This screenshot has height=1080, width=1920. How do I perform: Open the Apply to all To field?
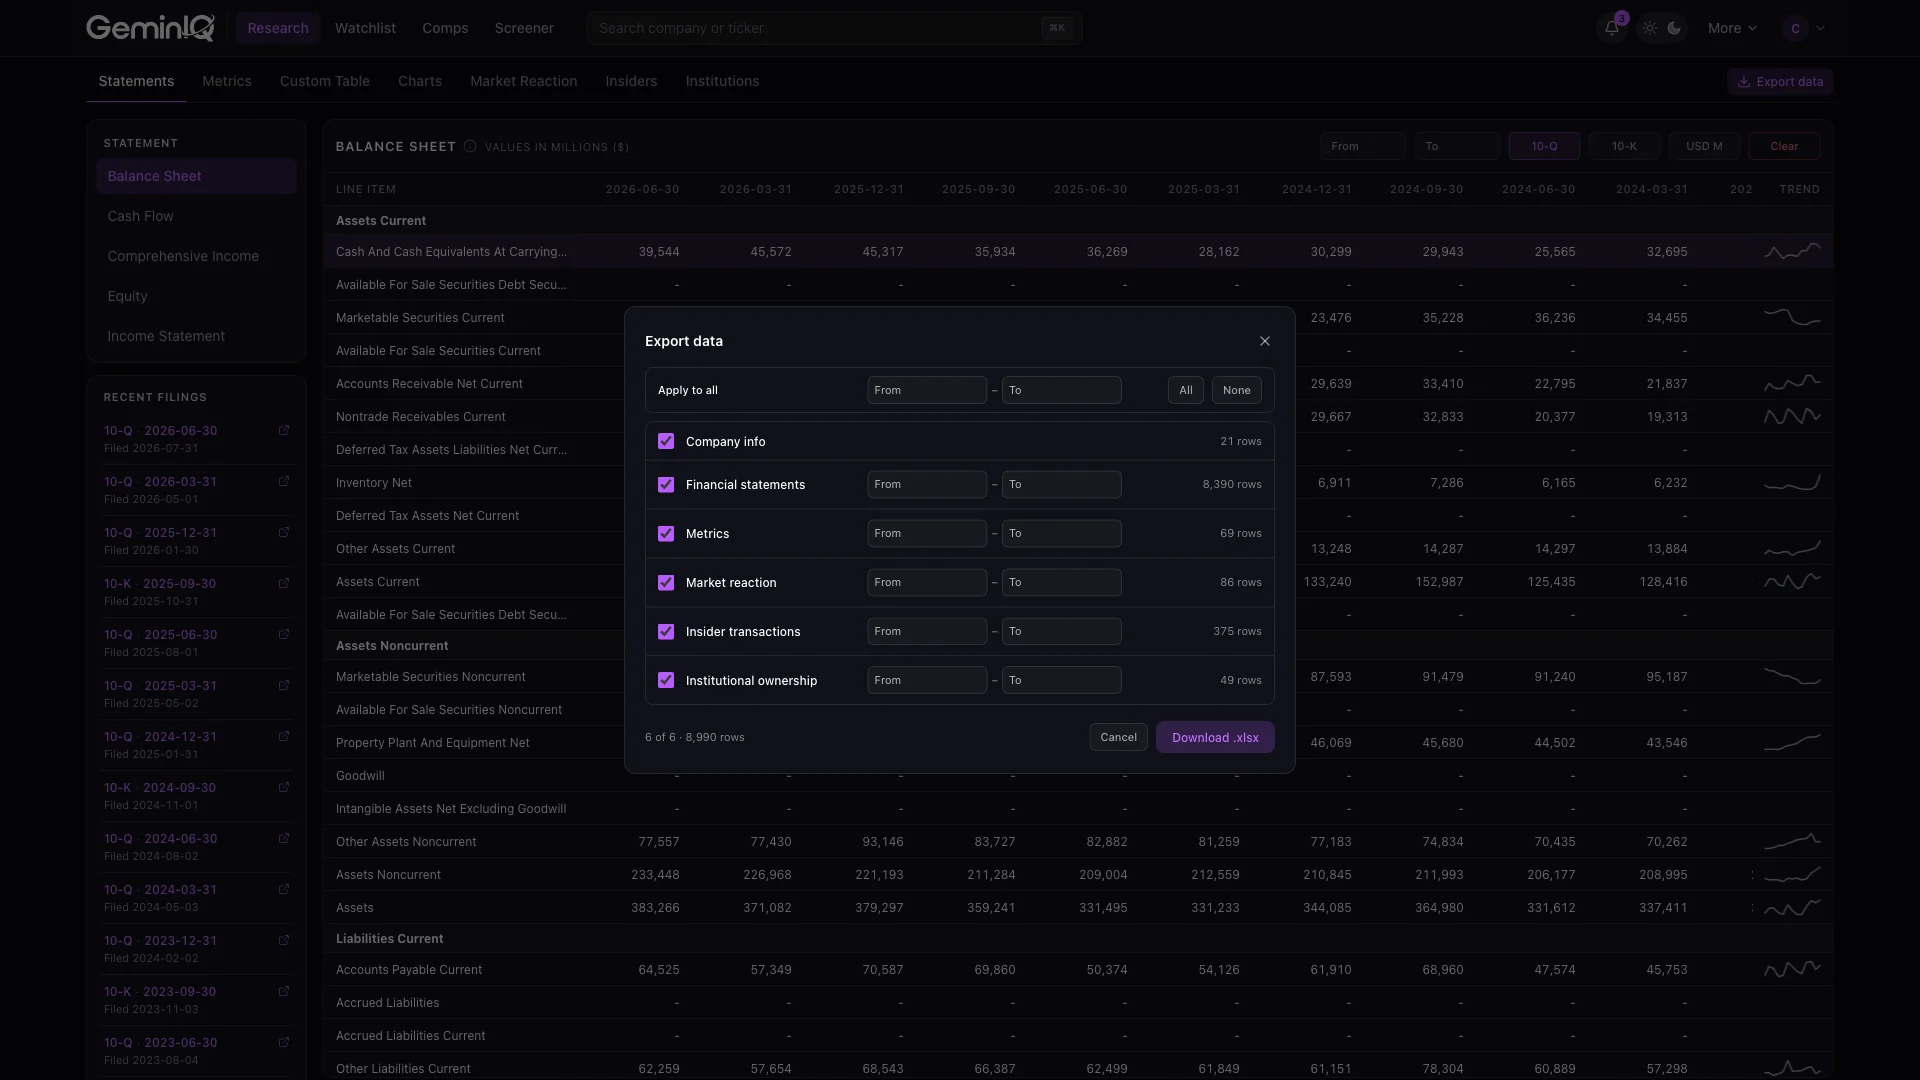pos(1062,390)
